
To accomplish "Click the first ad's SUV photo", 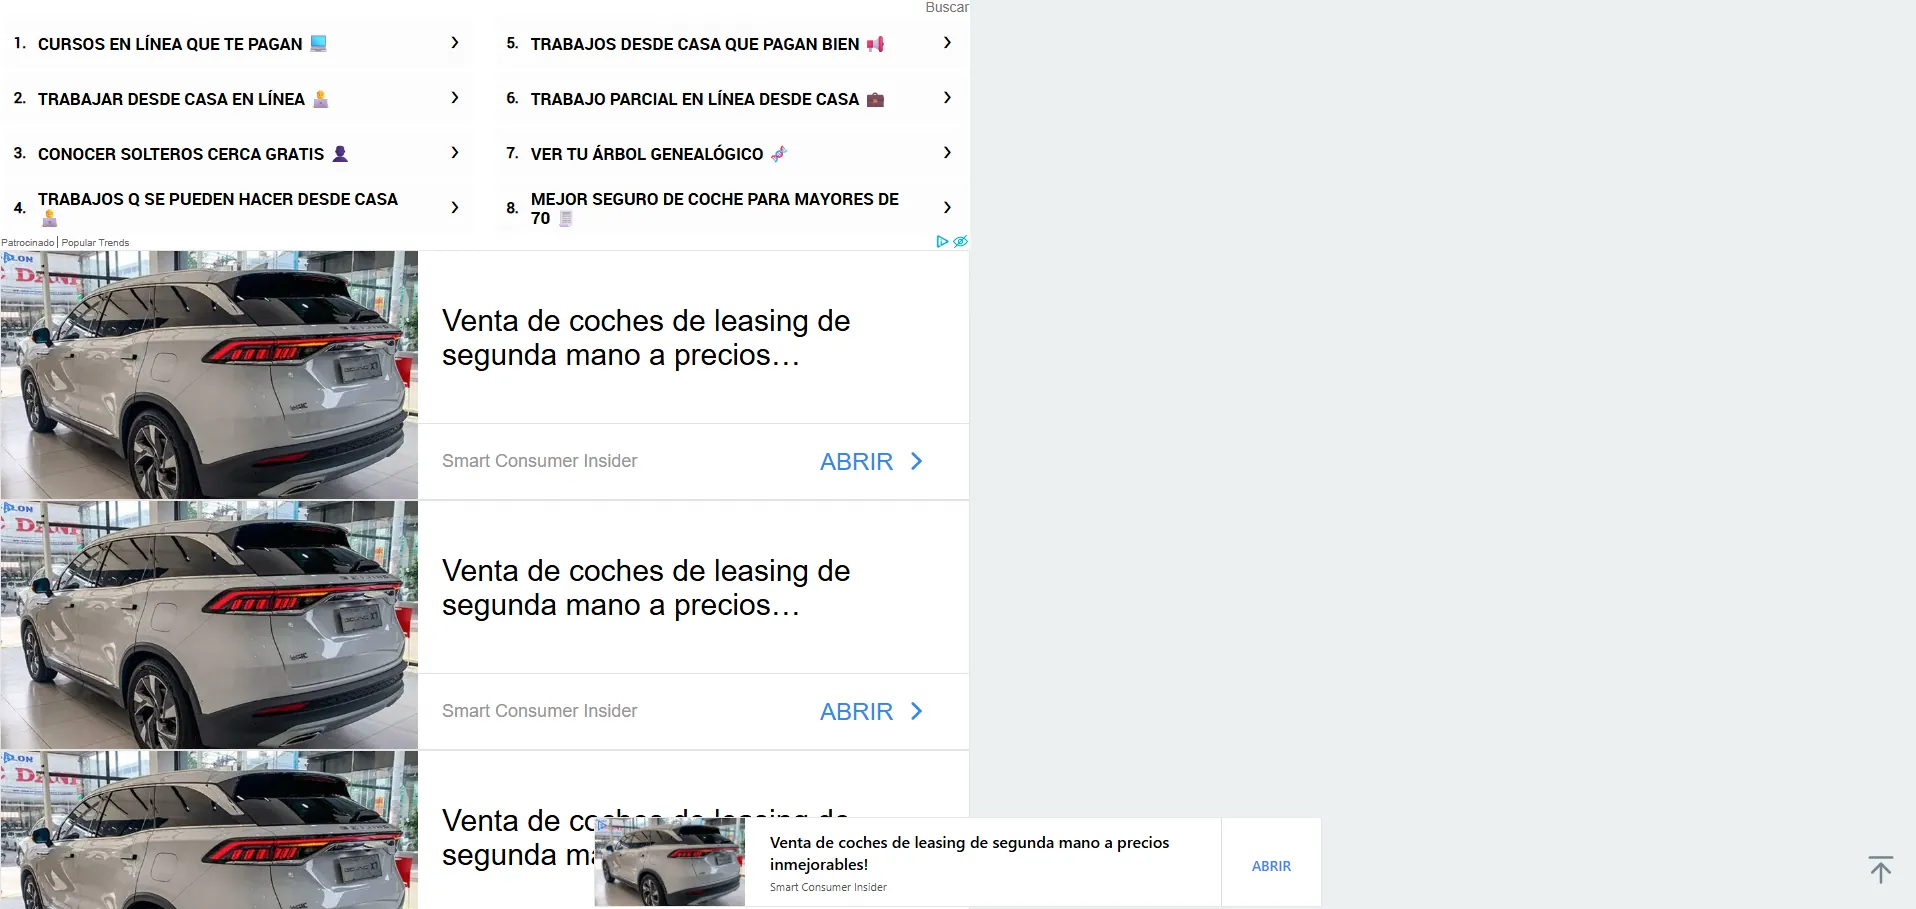I will click(x=209, y=375).
